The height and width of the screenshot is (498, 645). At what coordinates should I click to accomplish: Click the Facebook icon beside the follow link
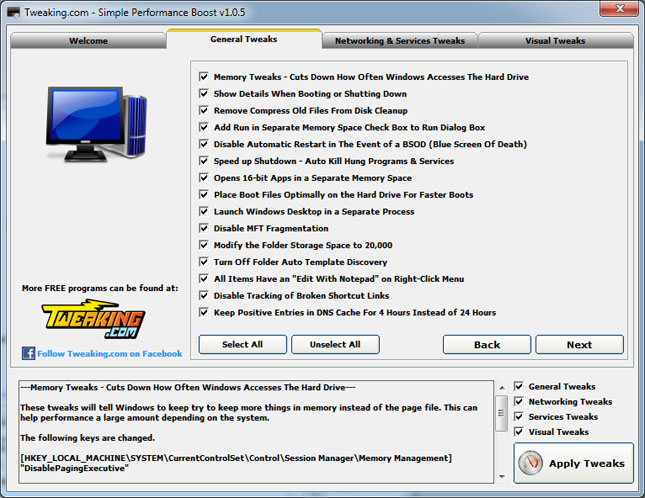point(27,353)
